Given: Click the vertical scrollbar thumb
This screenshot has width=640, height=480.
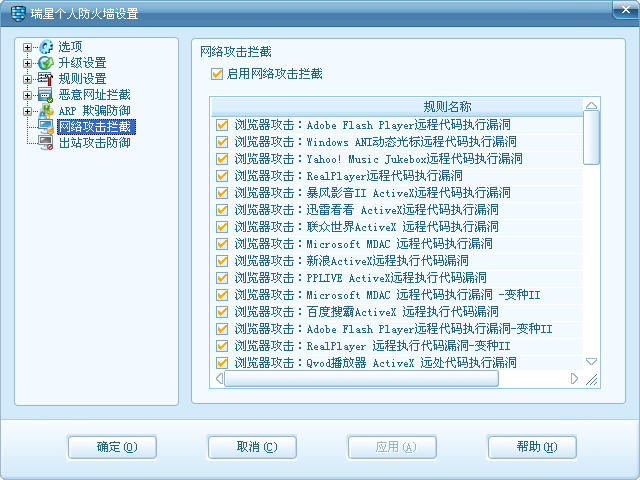Looking at the screenshot, I should (x=591, y=138).
